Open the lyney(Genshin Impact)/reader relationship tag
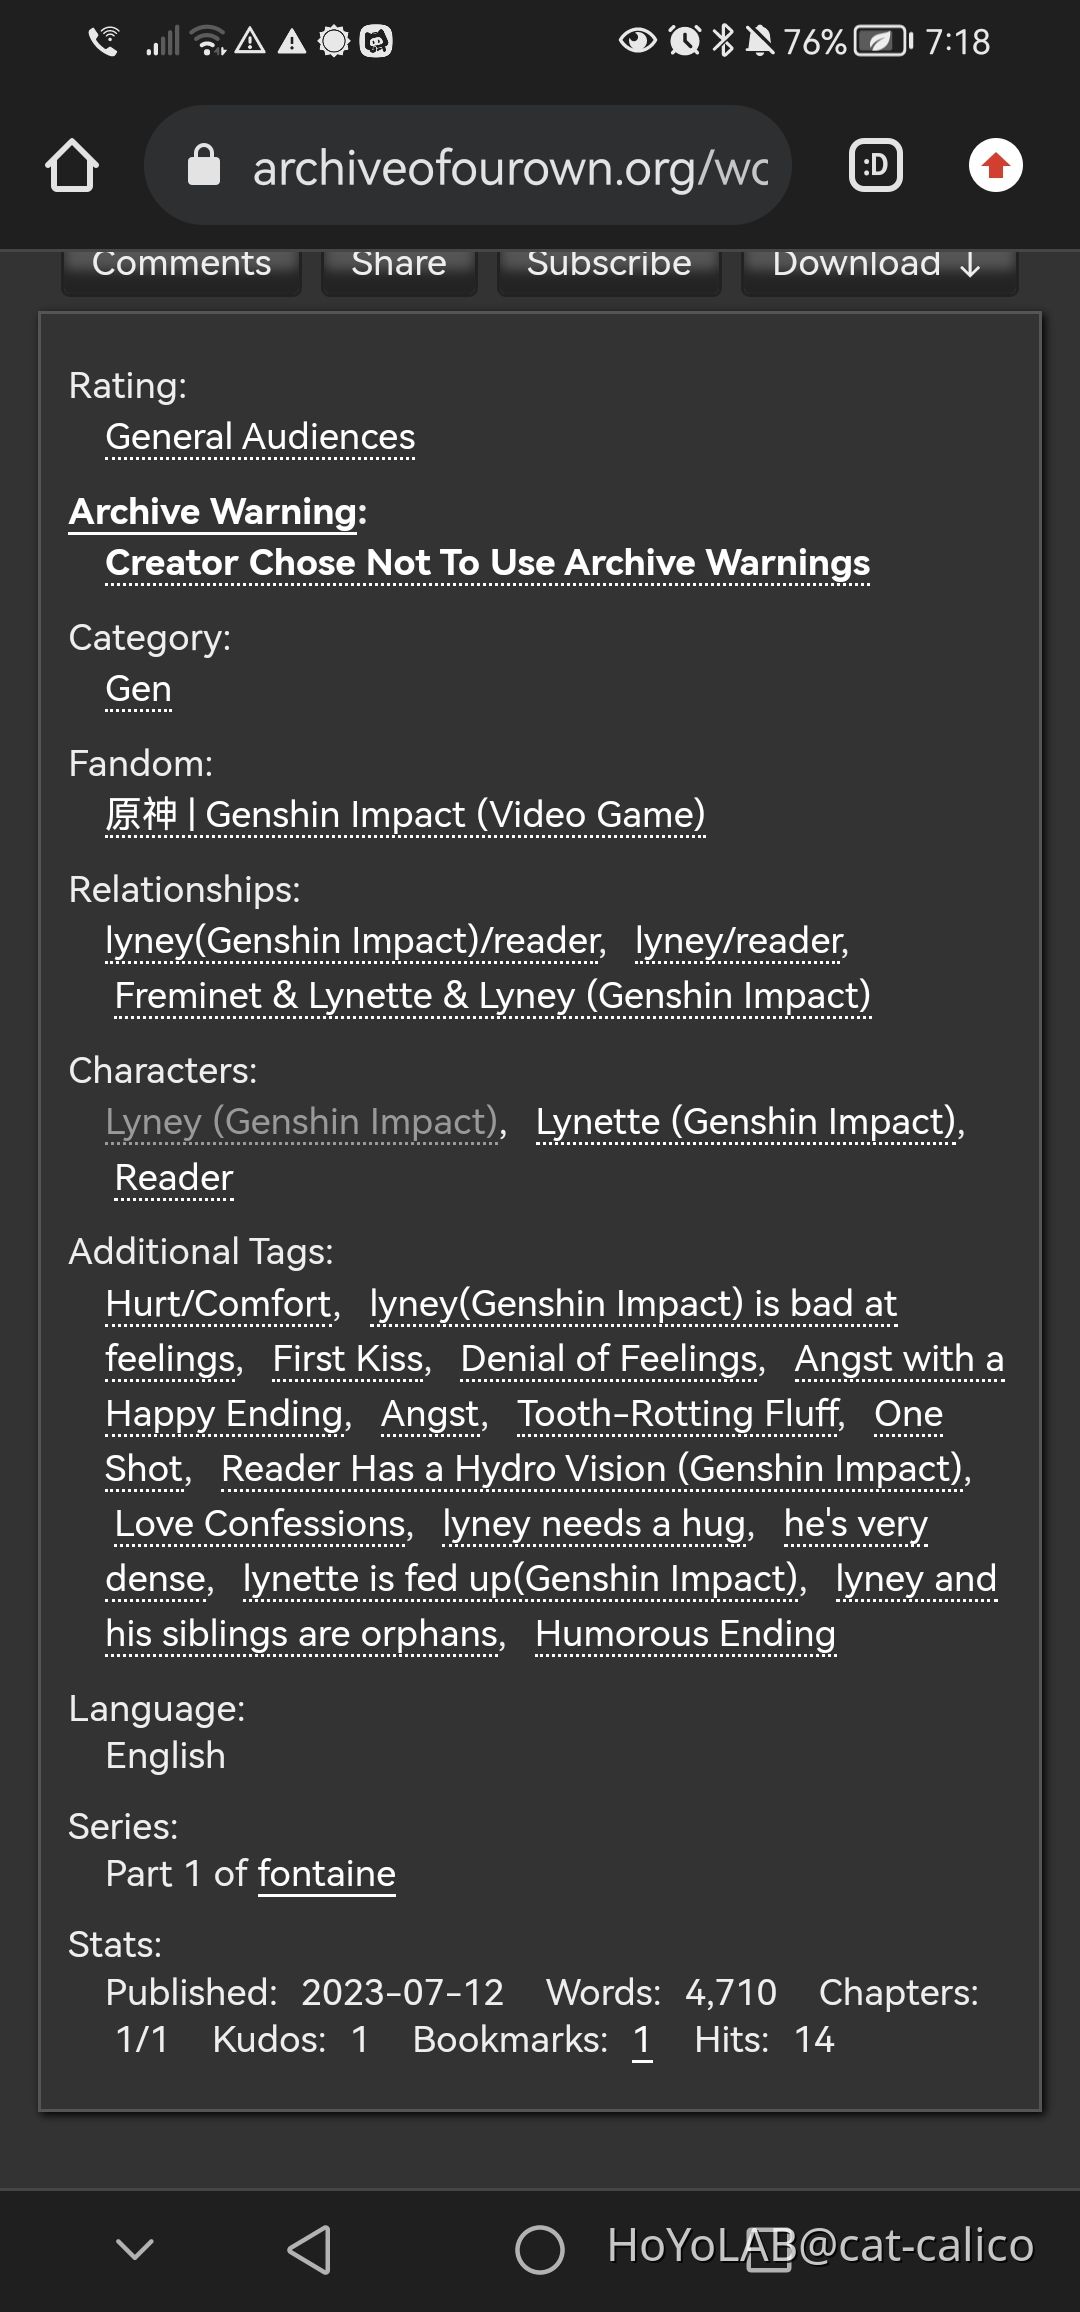Image resolution: width=1080 pixels, height=2312 pixels. point(351,940)
